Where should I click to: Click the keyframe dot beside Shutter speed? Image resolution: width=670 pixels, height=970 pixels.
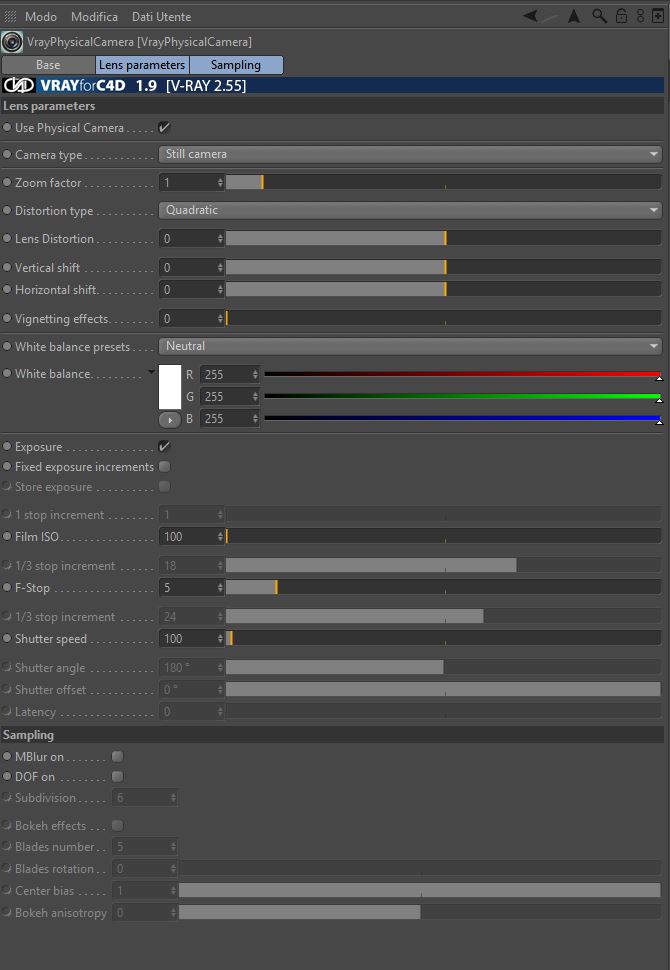point(7,638)
